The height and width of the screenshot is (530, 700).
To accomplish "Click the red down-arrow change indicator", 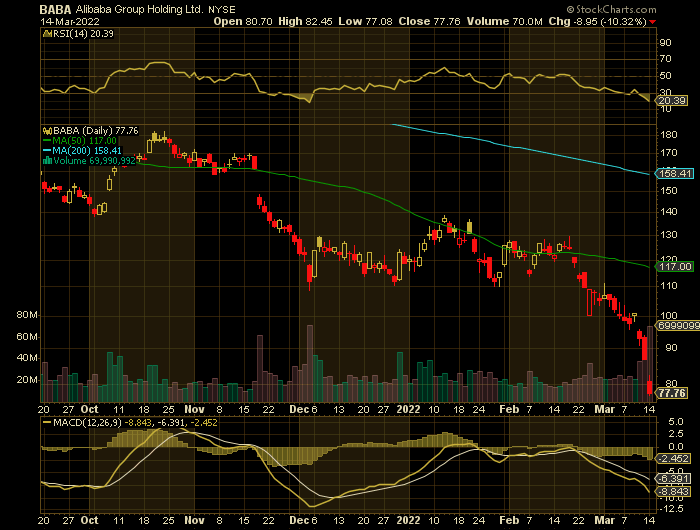I will point(653,22).
